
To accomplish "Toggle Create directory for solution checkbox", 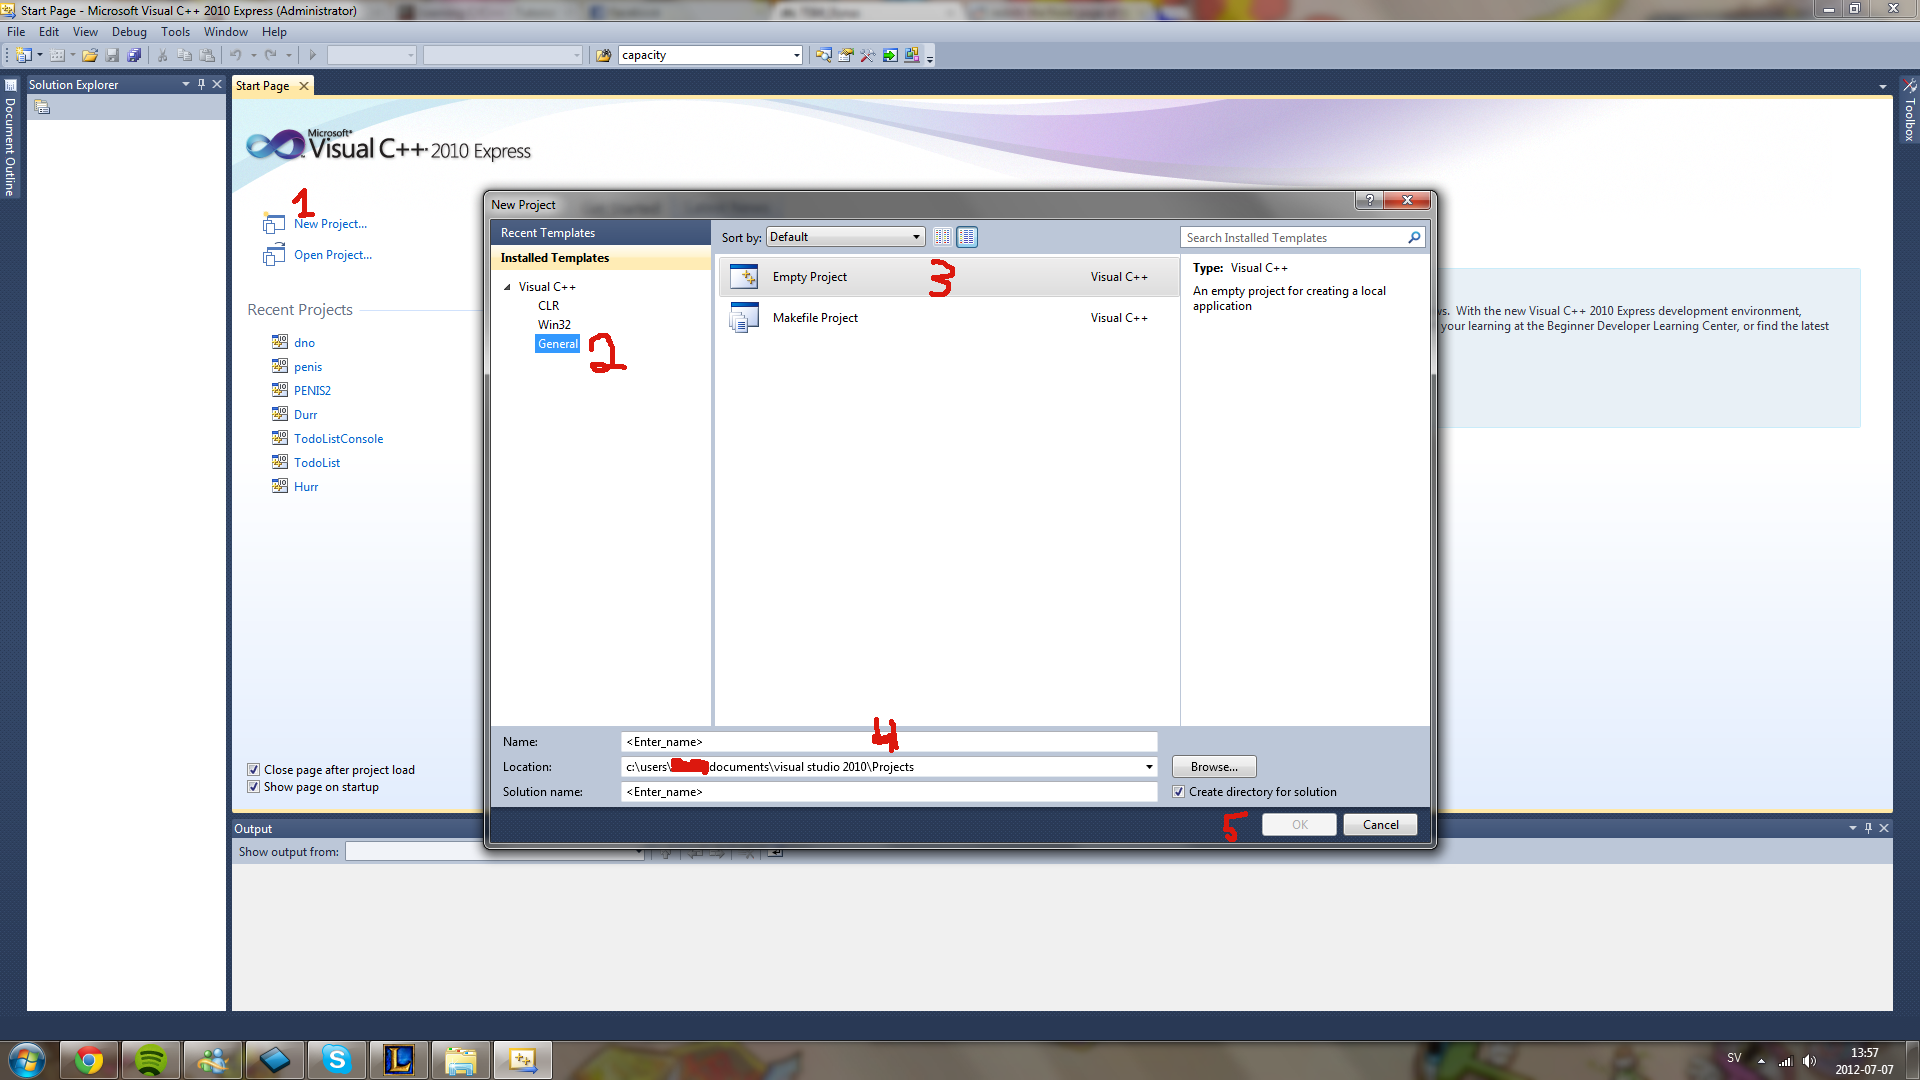I will click(x=1179, y=792).
